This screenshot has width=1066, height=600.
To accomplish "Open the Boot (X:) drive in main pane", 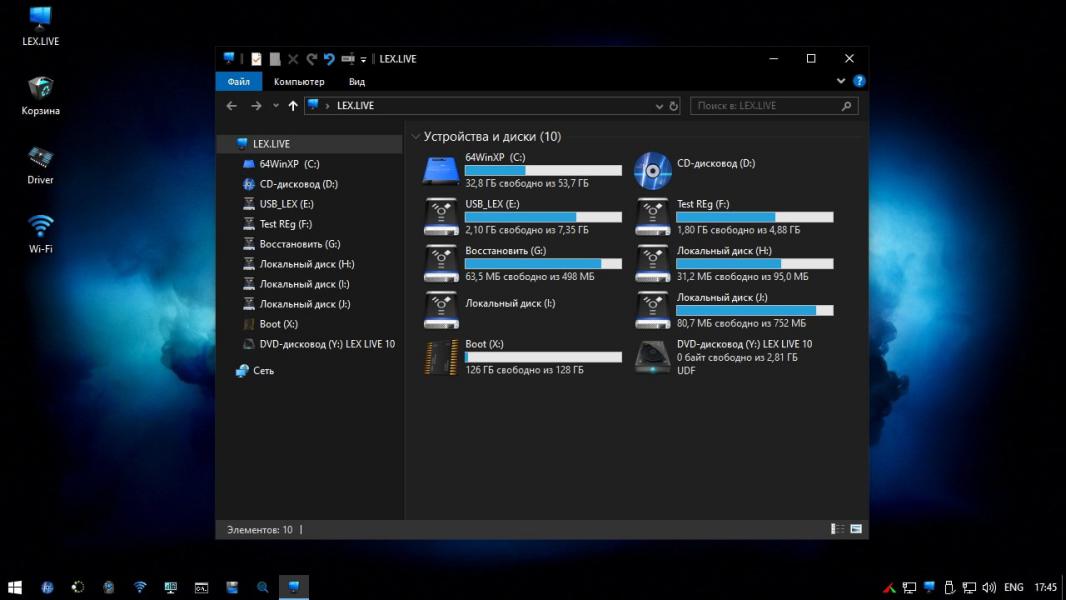I will (x=441, y=357).
